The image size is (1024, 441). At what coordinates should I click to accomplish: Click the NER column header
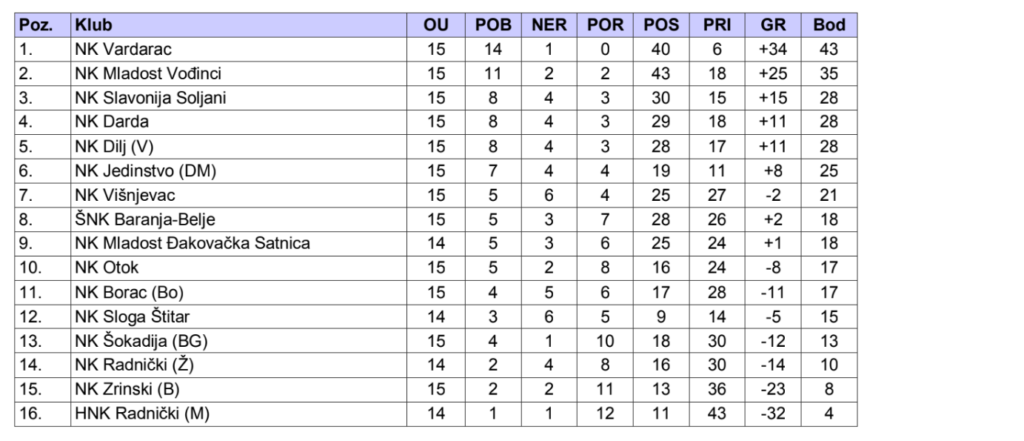pos(549,25)
